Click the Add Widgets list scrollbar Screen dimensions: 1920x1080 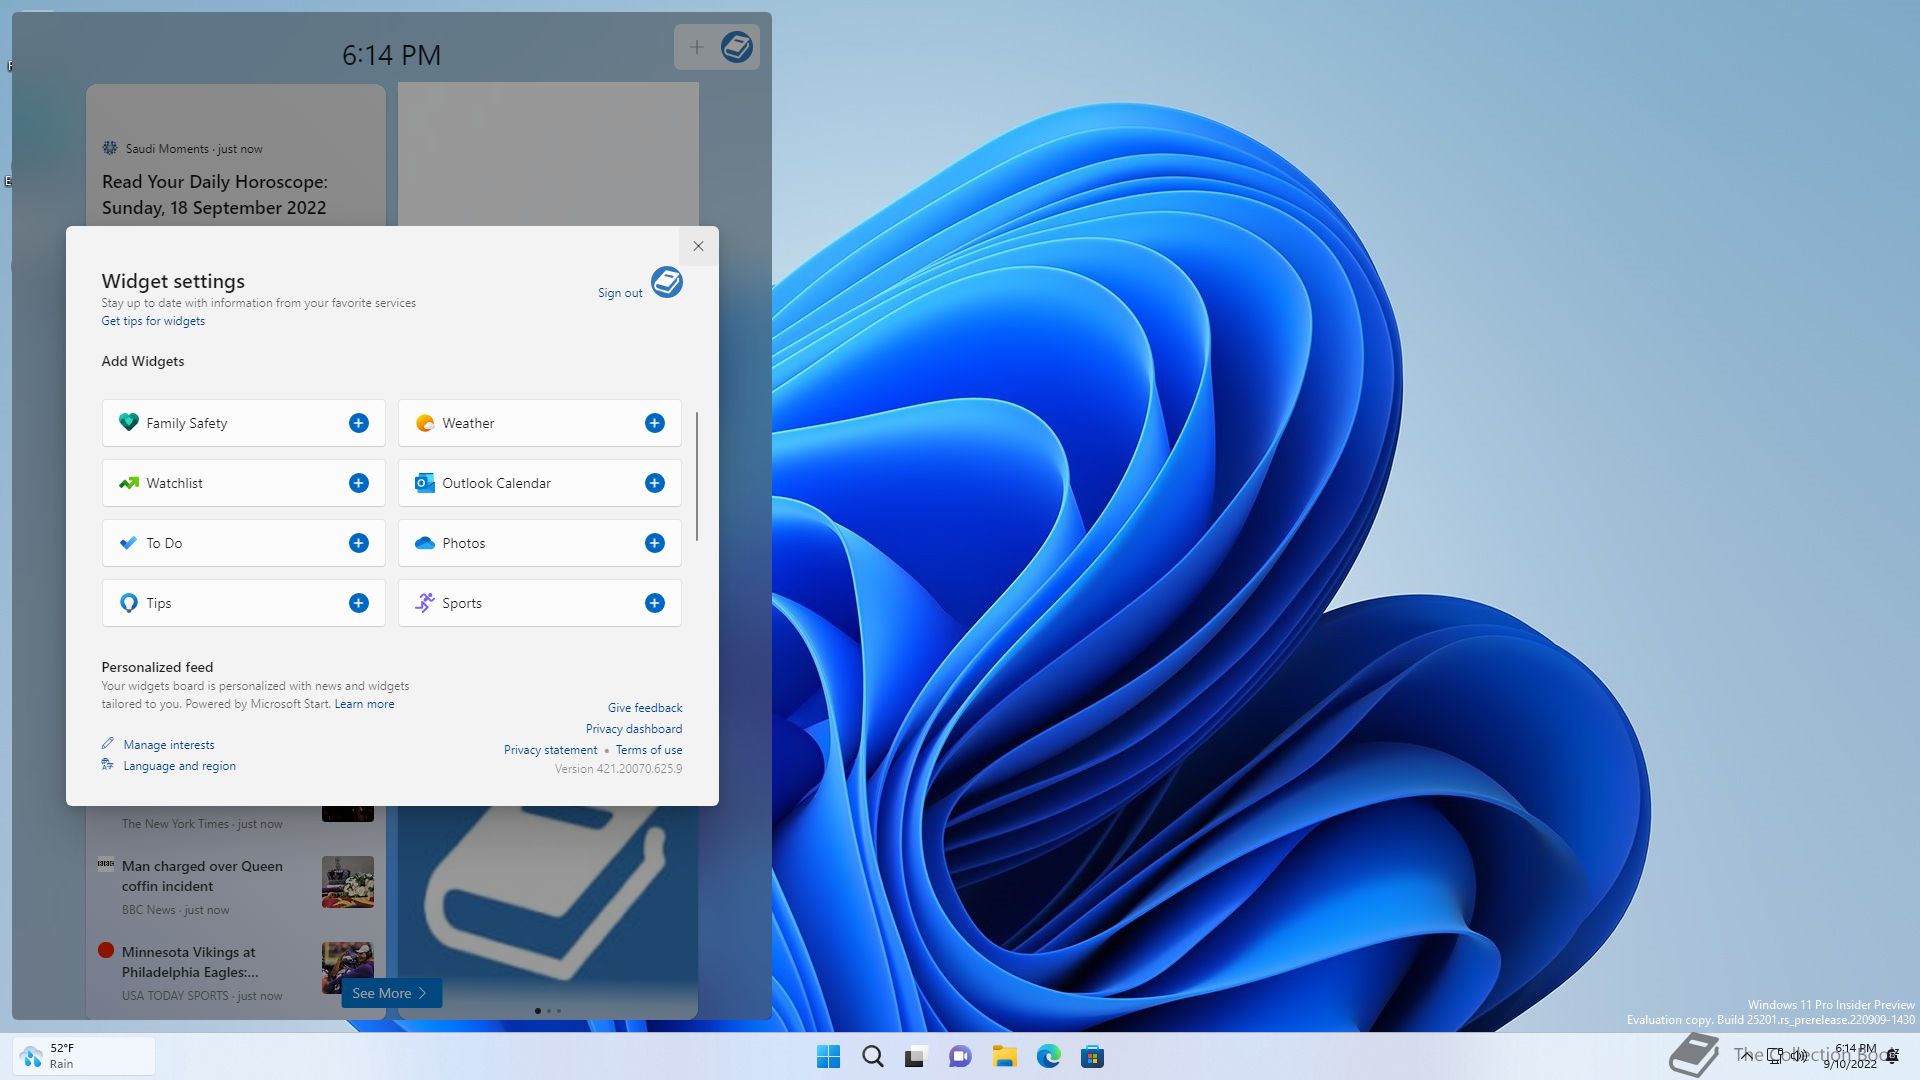click(697, 476)
